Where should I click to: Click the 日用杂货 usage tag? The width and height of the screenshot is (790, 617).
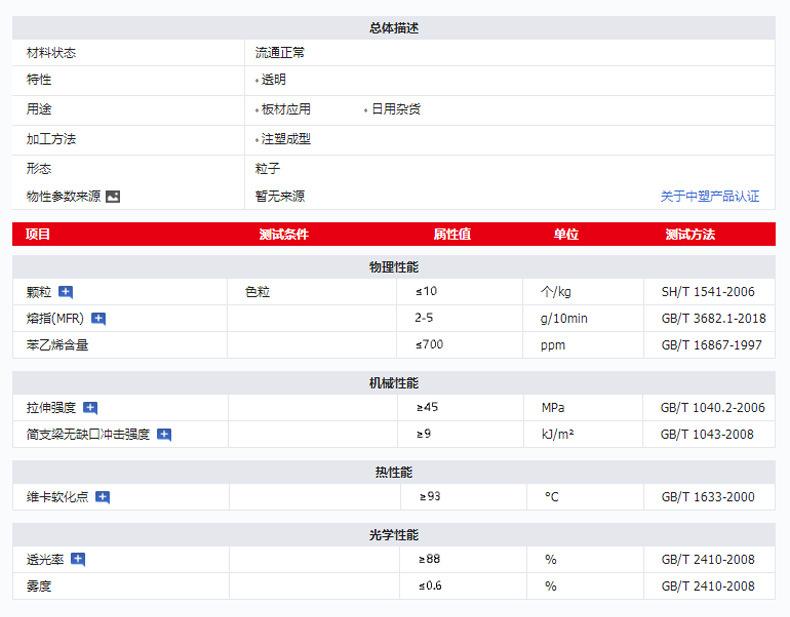pos(395,109)
